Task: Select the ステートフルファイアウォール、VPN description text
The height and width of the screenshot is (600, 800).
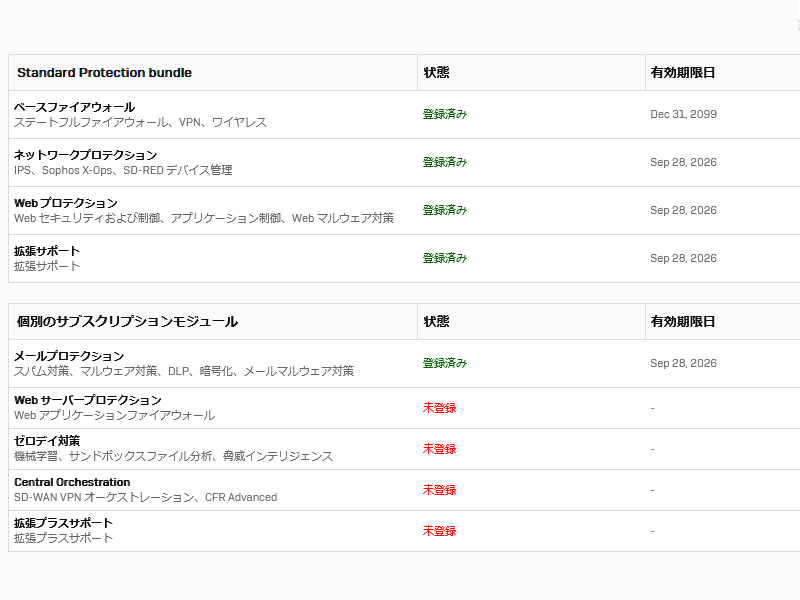Action: [x=140, y=122]
